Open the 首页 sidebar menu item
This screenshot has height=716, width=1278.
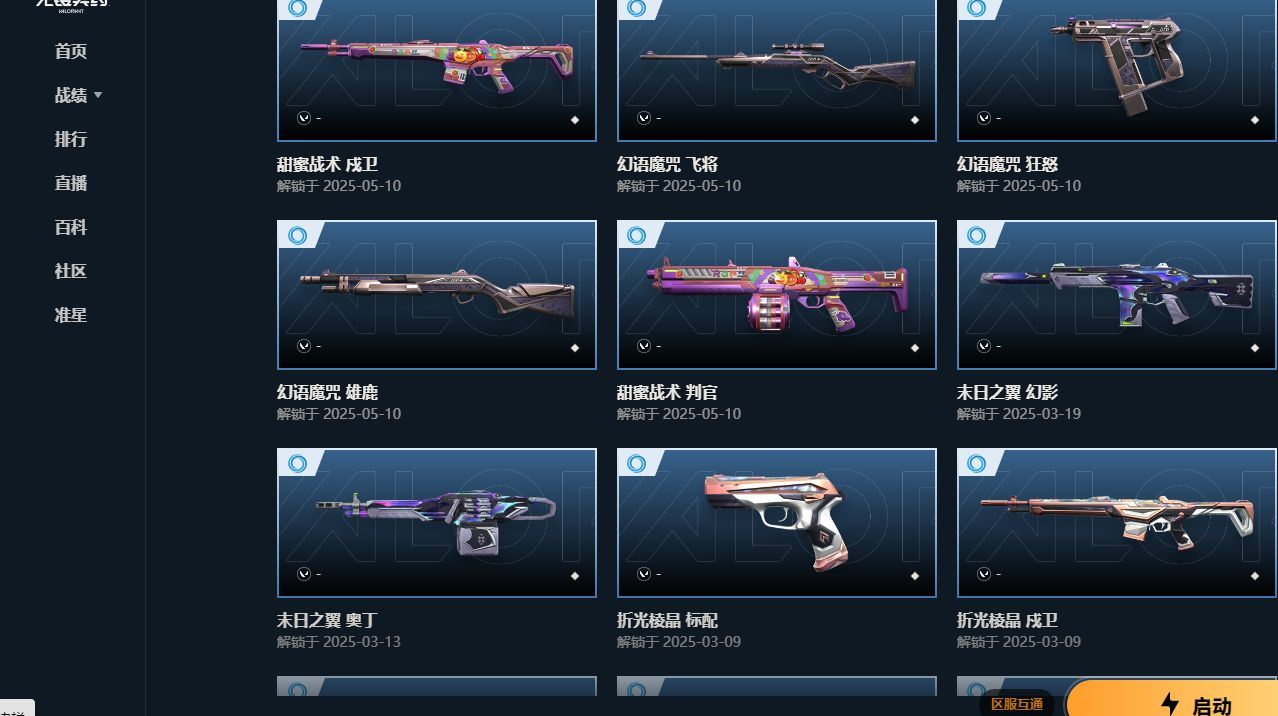click(71, 51)
